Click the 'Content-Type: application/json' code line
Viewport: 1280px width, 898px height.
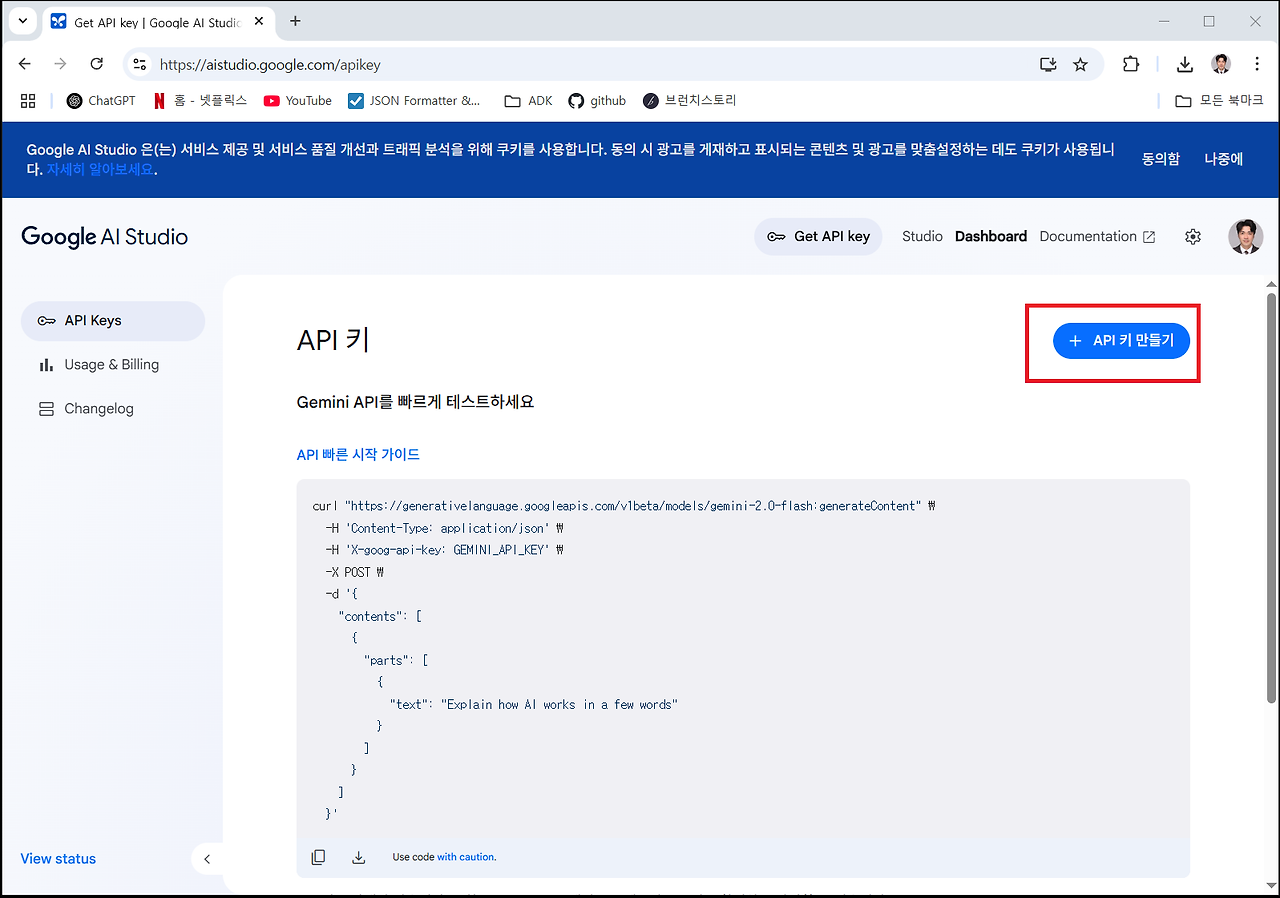[x=445, y=529]
